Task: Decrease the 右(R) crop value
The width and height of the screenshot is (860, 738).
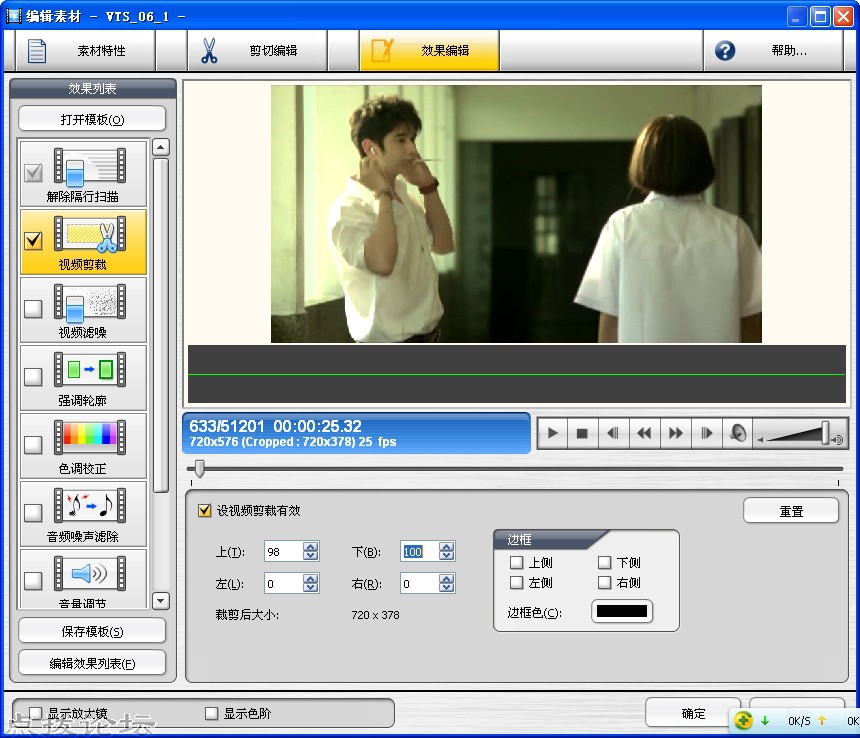Action: pyautogui.click(x=446, y=588)
